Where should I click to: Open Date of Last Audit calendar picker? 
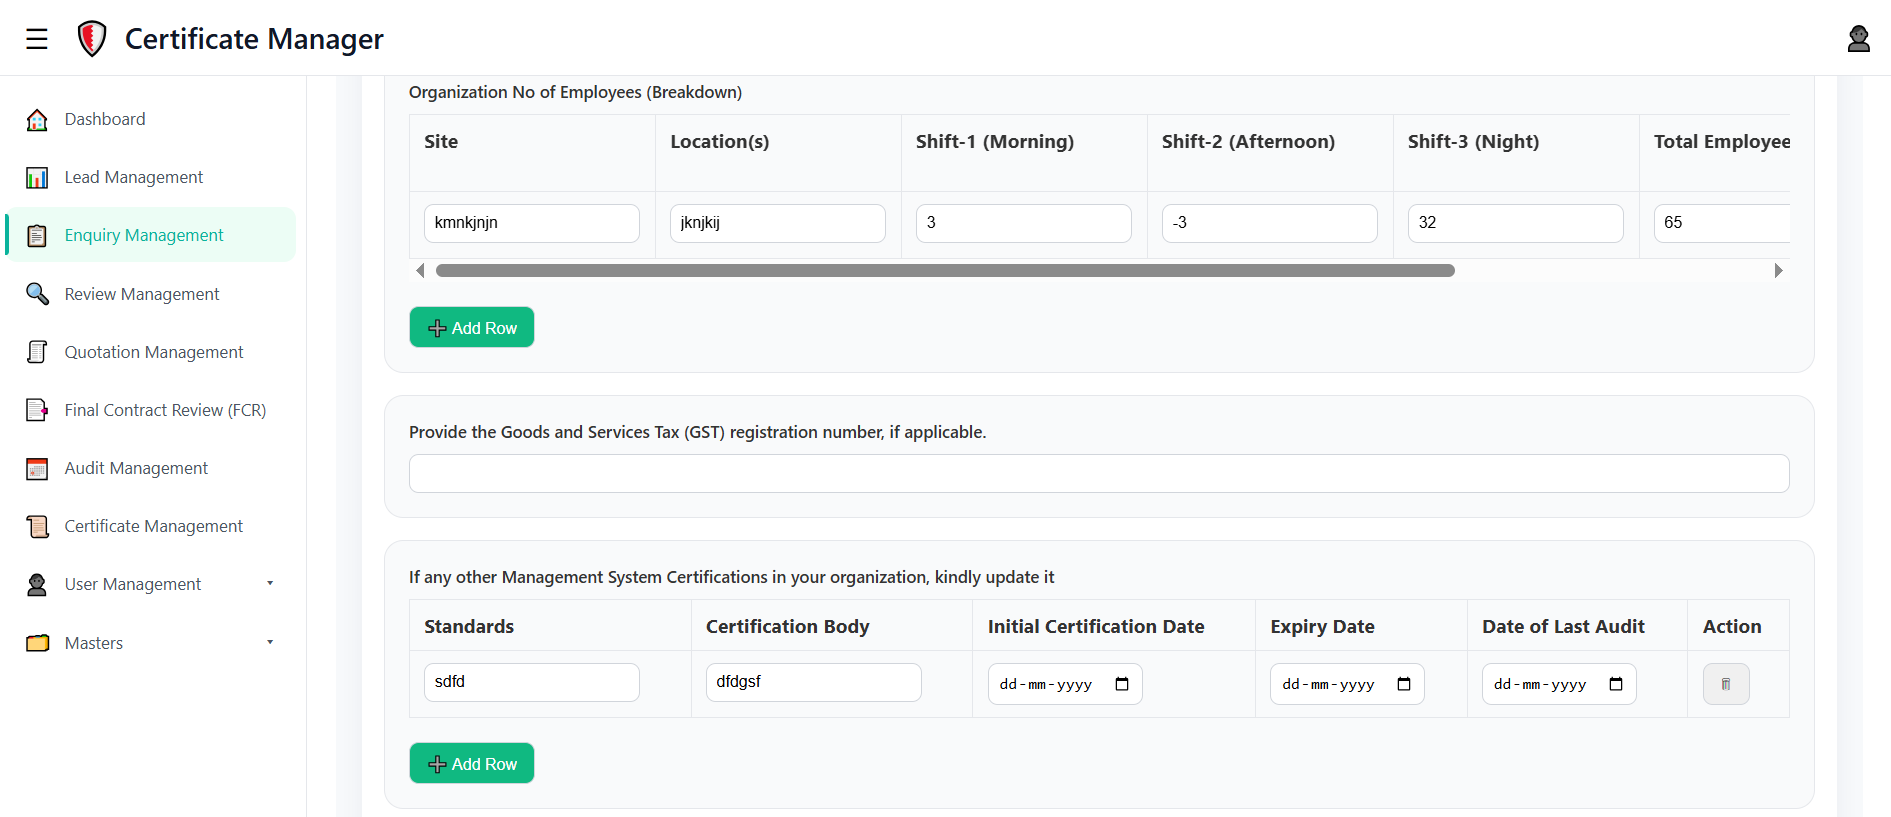click(x=1616, y=684)
